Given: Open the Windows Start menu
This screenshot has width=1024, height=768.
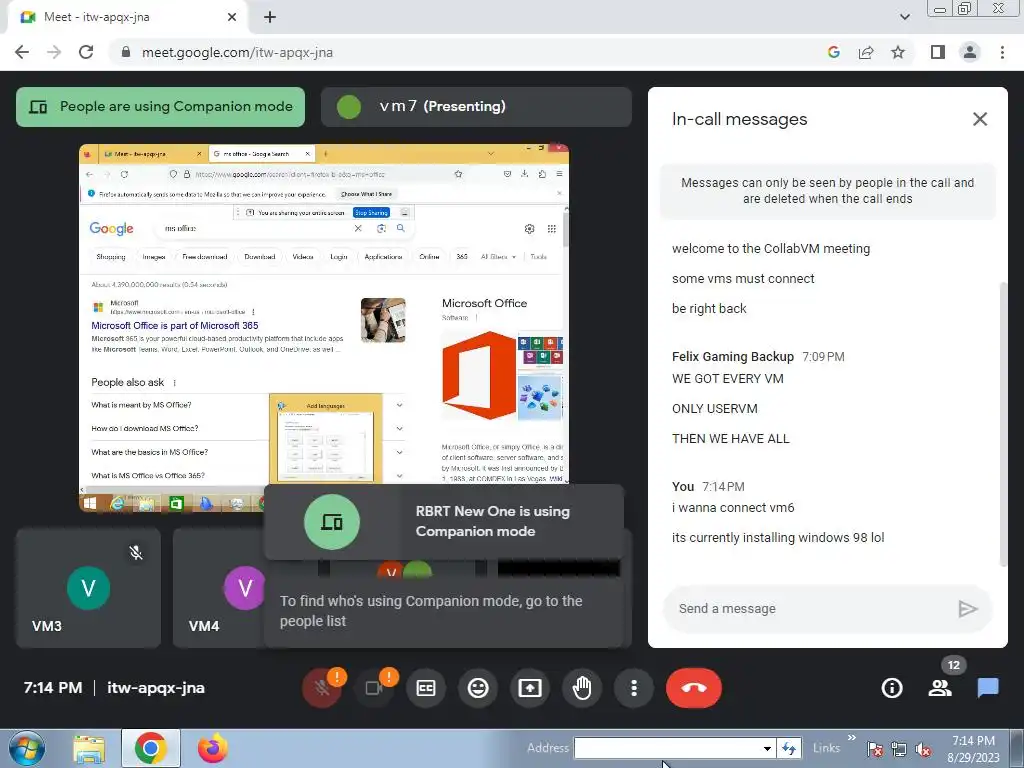Looking at the screenshot, I should 26,748.
